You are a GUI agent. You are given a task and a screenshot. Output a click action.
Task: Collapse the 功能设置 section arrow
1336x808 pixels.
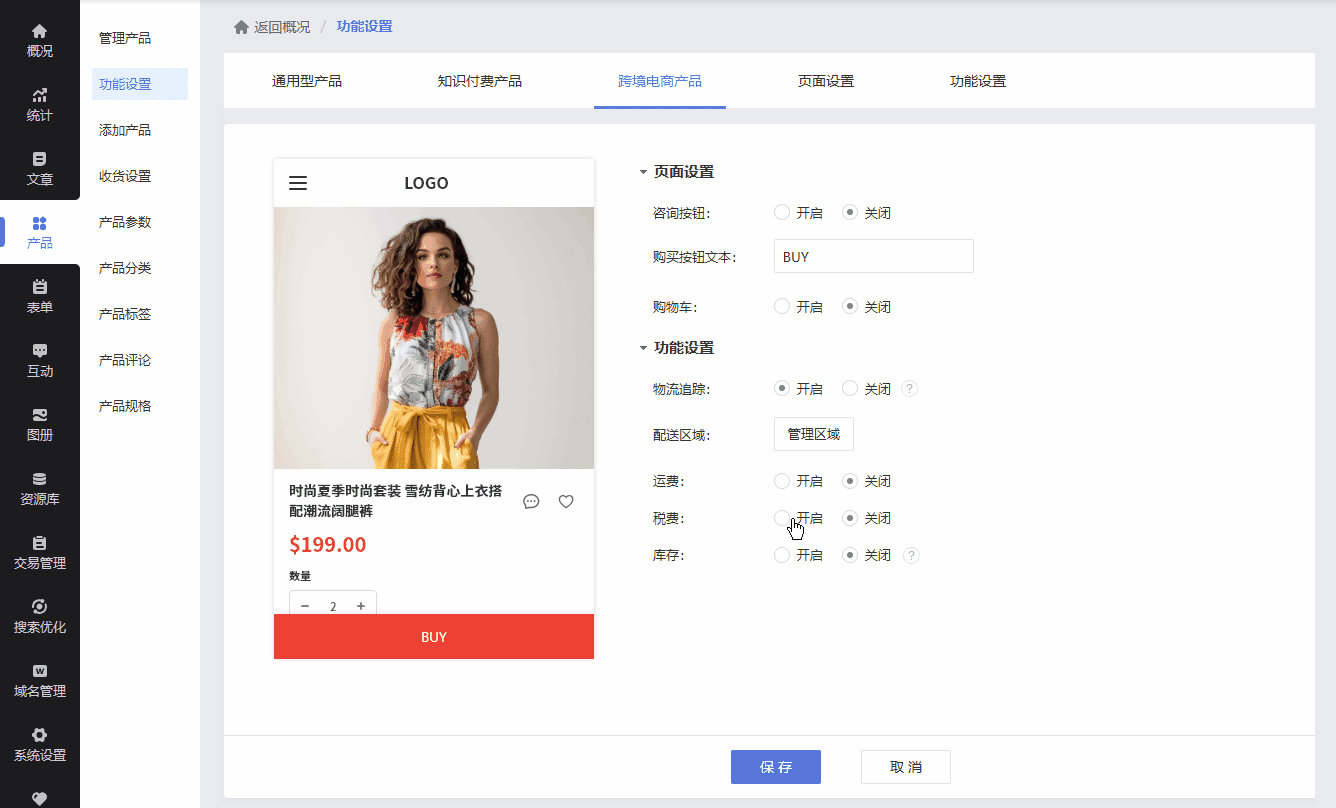[x=643, y=349]
